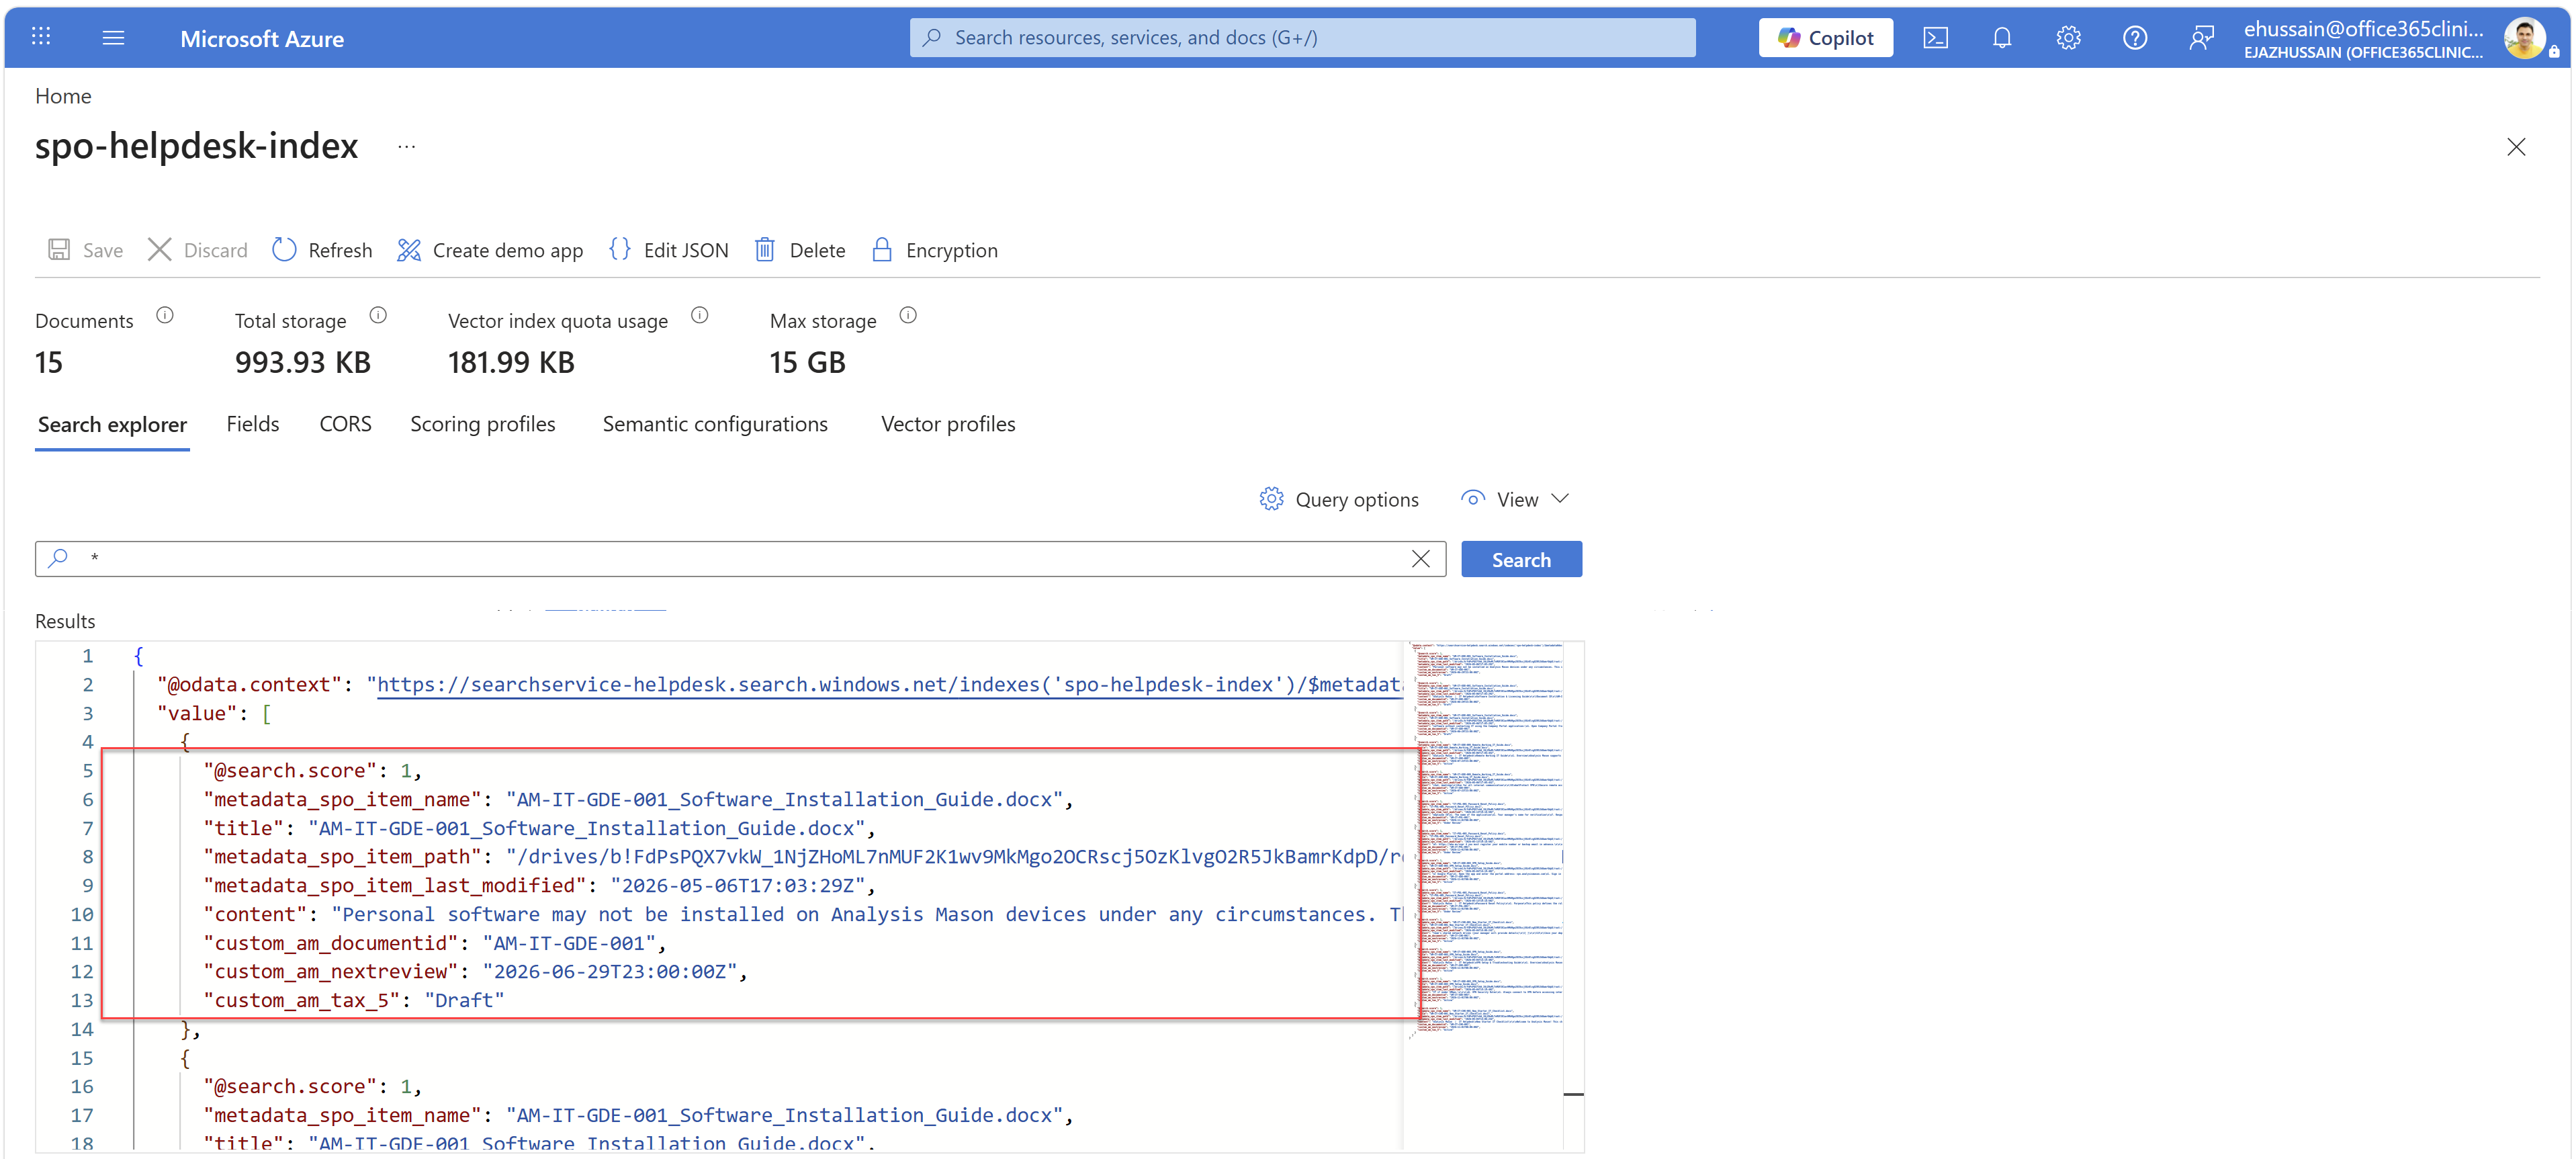Open the Azure portal apps grid menu
Viewport: 2576px width, 1159px height.
41,37
